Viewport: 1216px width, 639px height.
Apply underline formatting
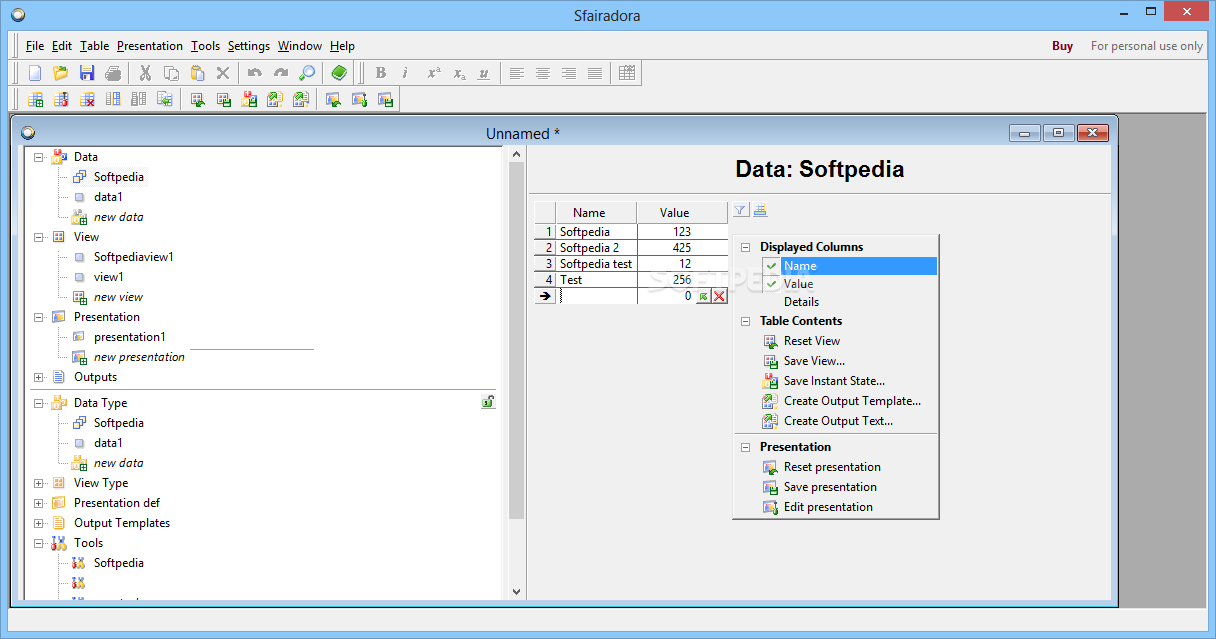coord(484,73)
